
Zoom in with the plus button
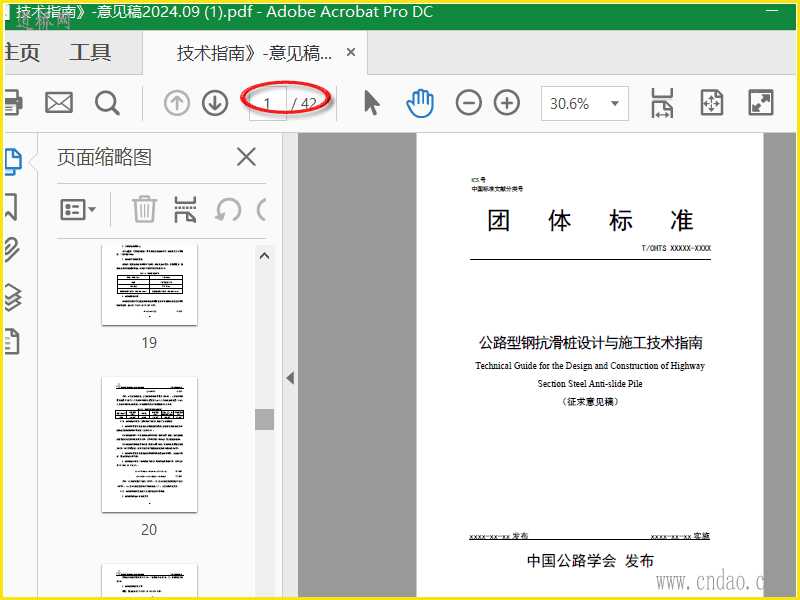[507, 103]
